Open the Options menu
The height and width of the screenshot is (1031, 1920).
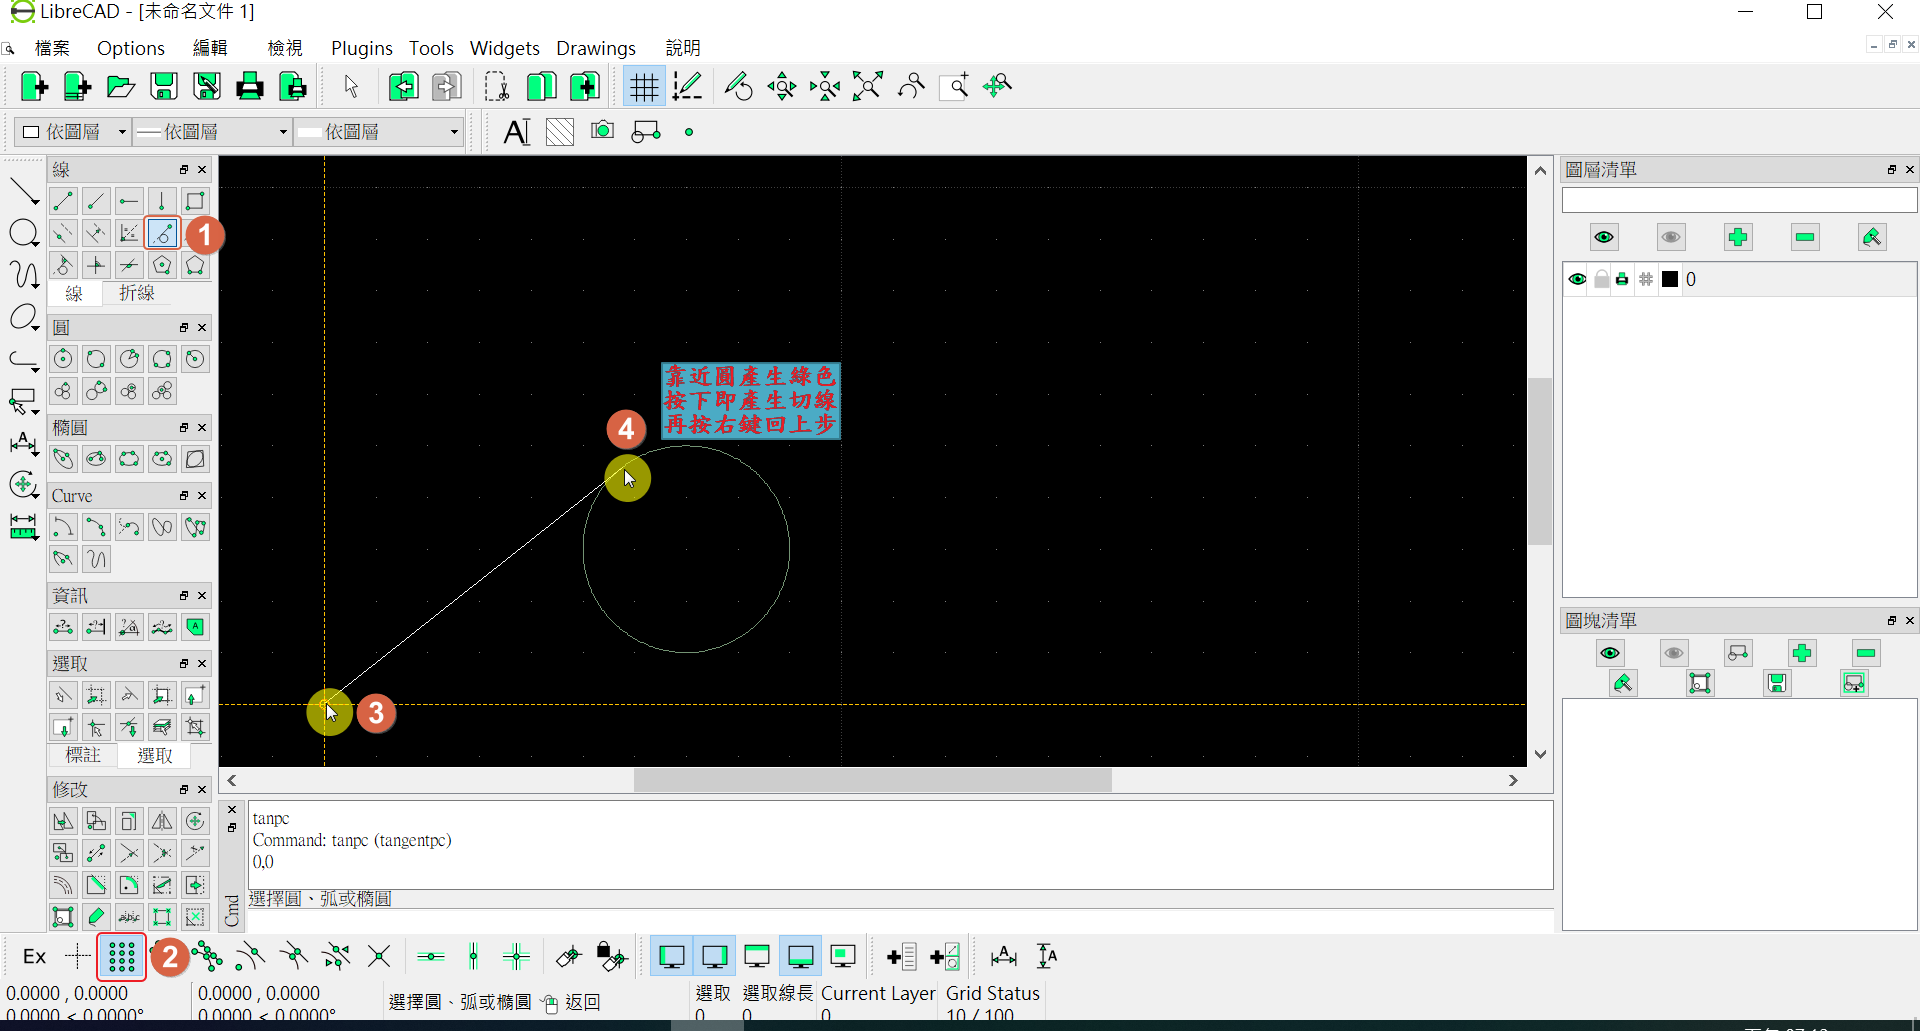click(131, 48)
